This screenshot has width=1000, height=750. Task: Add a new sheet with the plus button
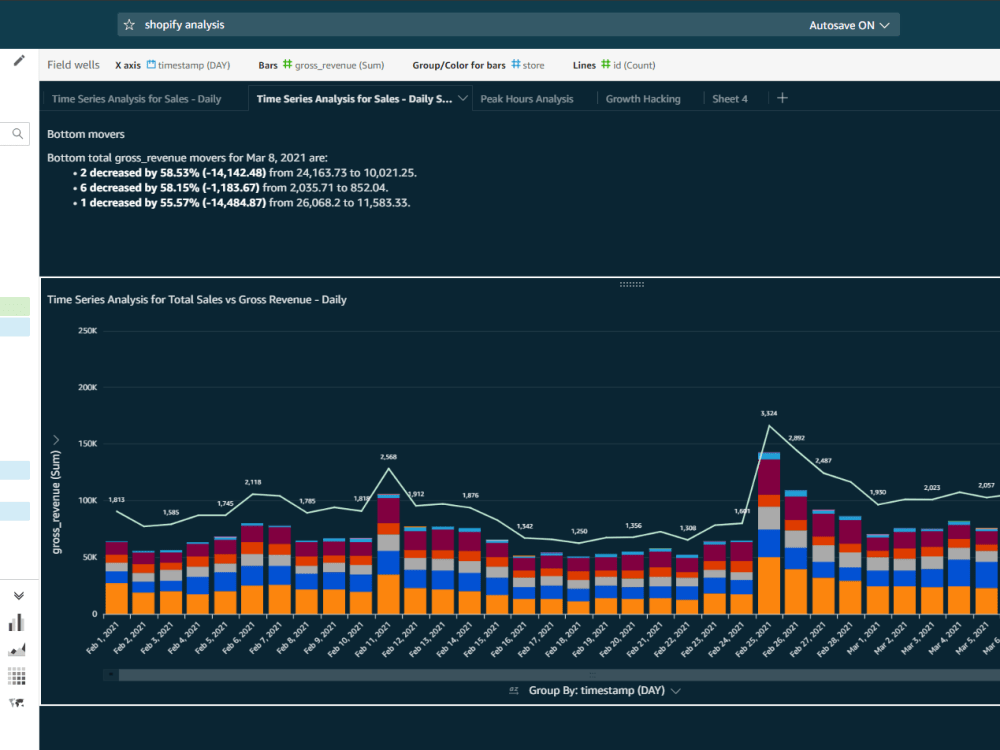782,98
